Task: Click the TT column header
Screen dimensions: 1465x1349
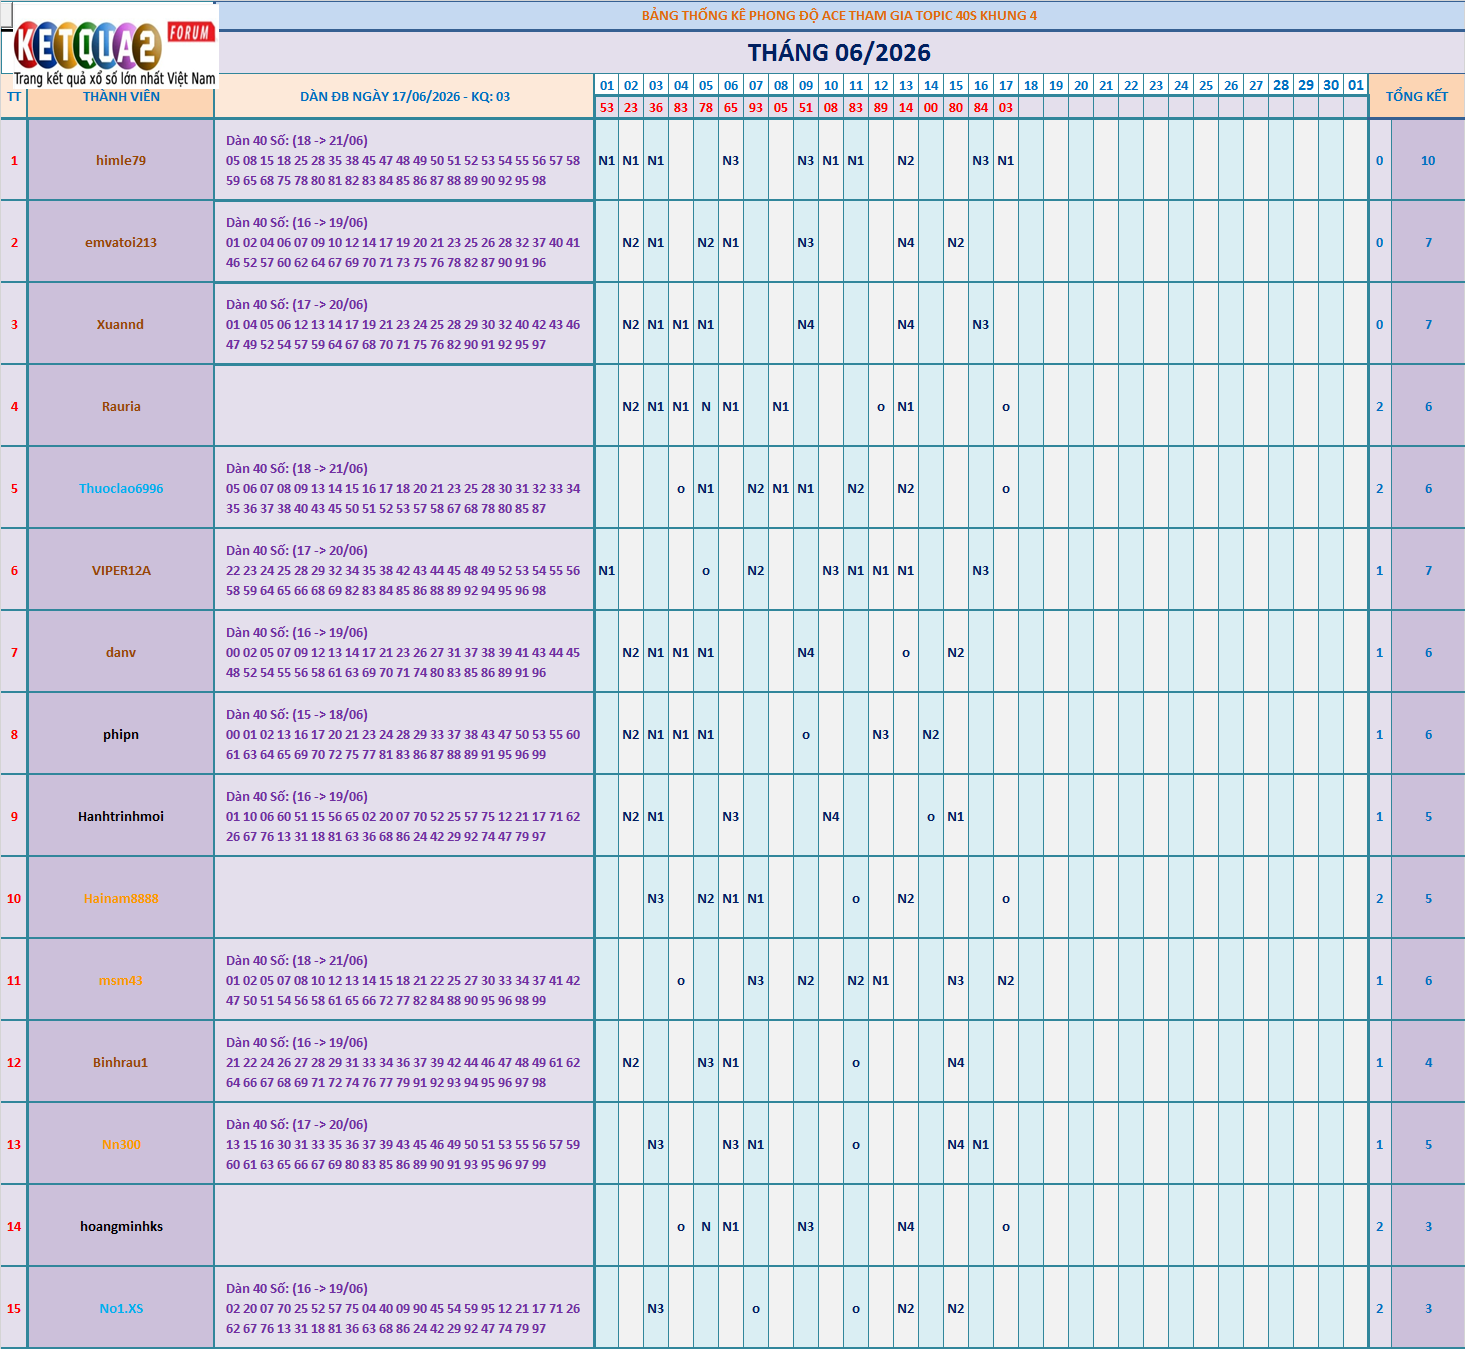Action: [x=14, y=97]
